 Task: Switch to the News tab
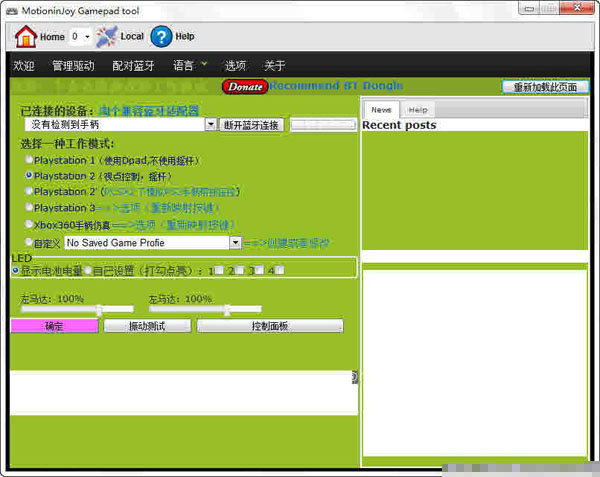tap(381, 110)
